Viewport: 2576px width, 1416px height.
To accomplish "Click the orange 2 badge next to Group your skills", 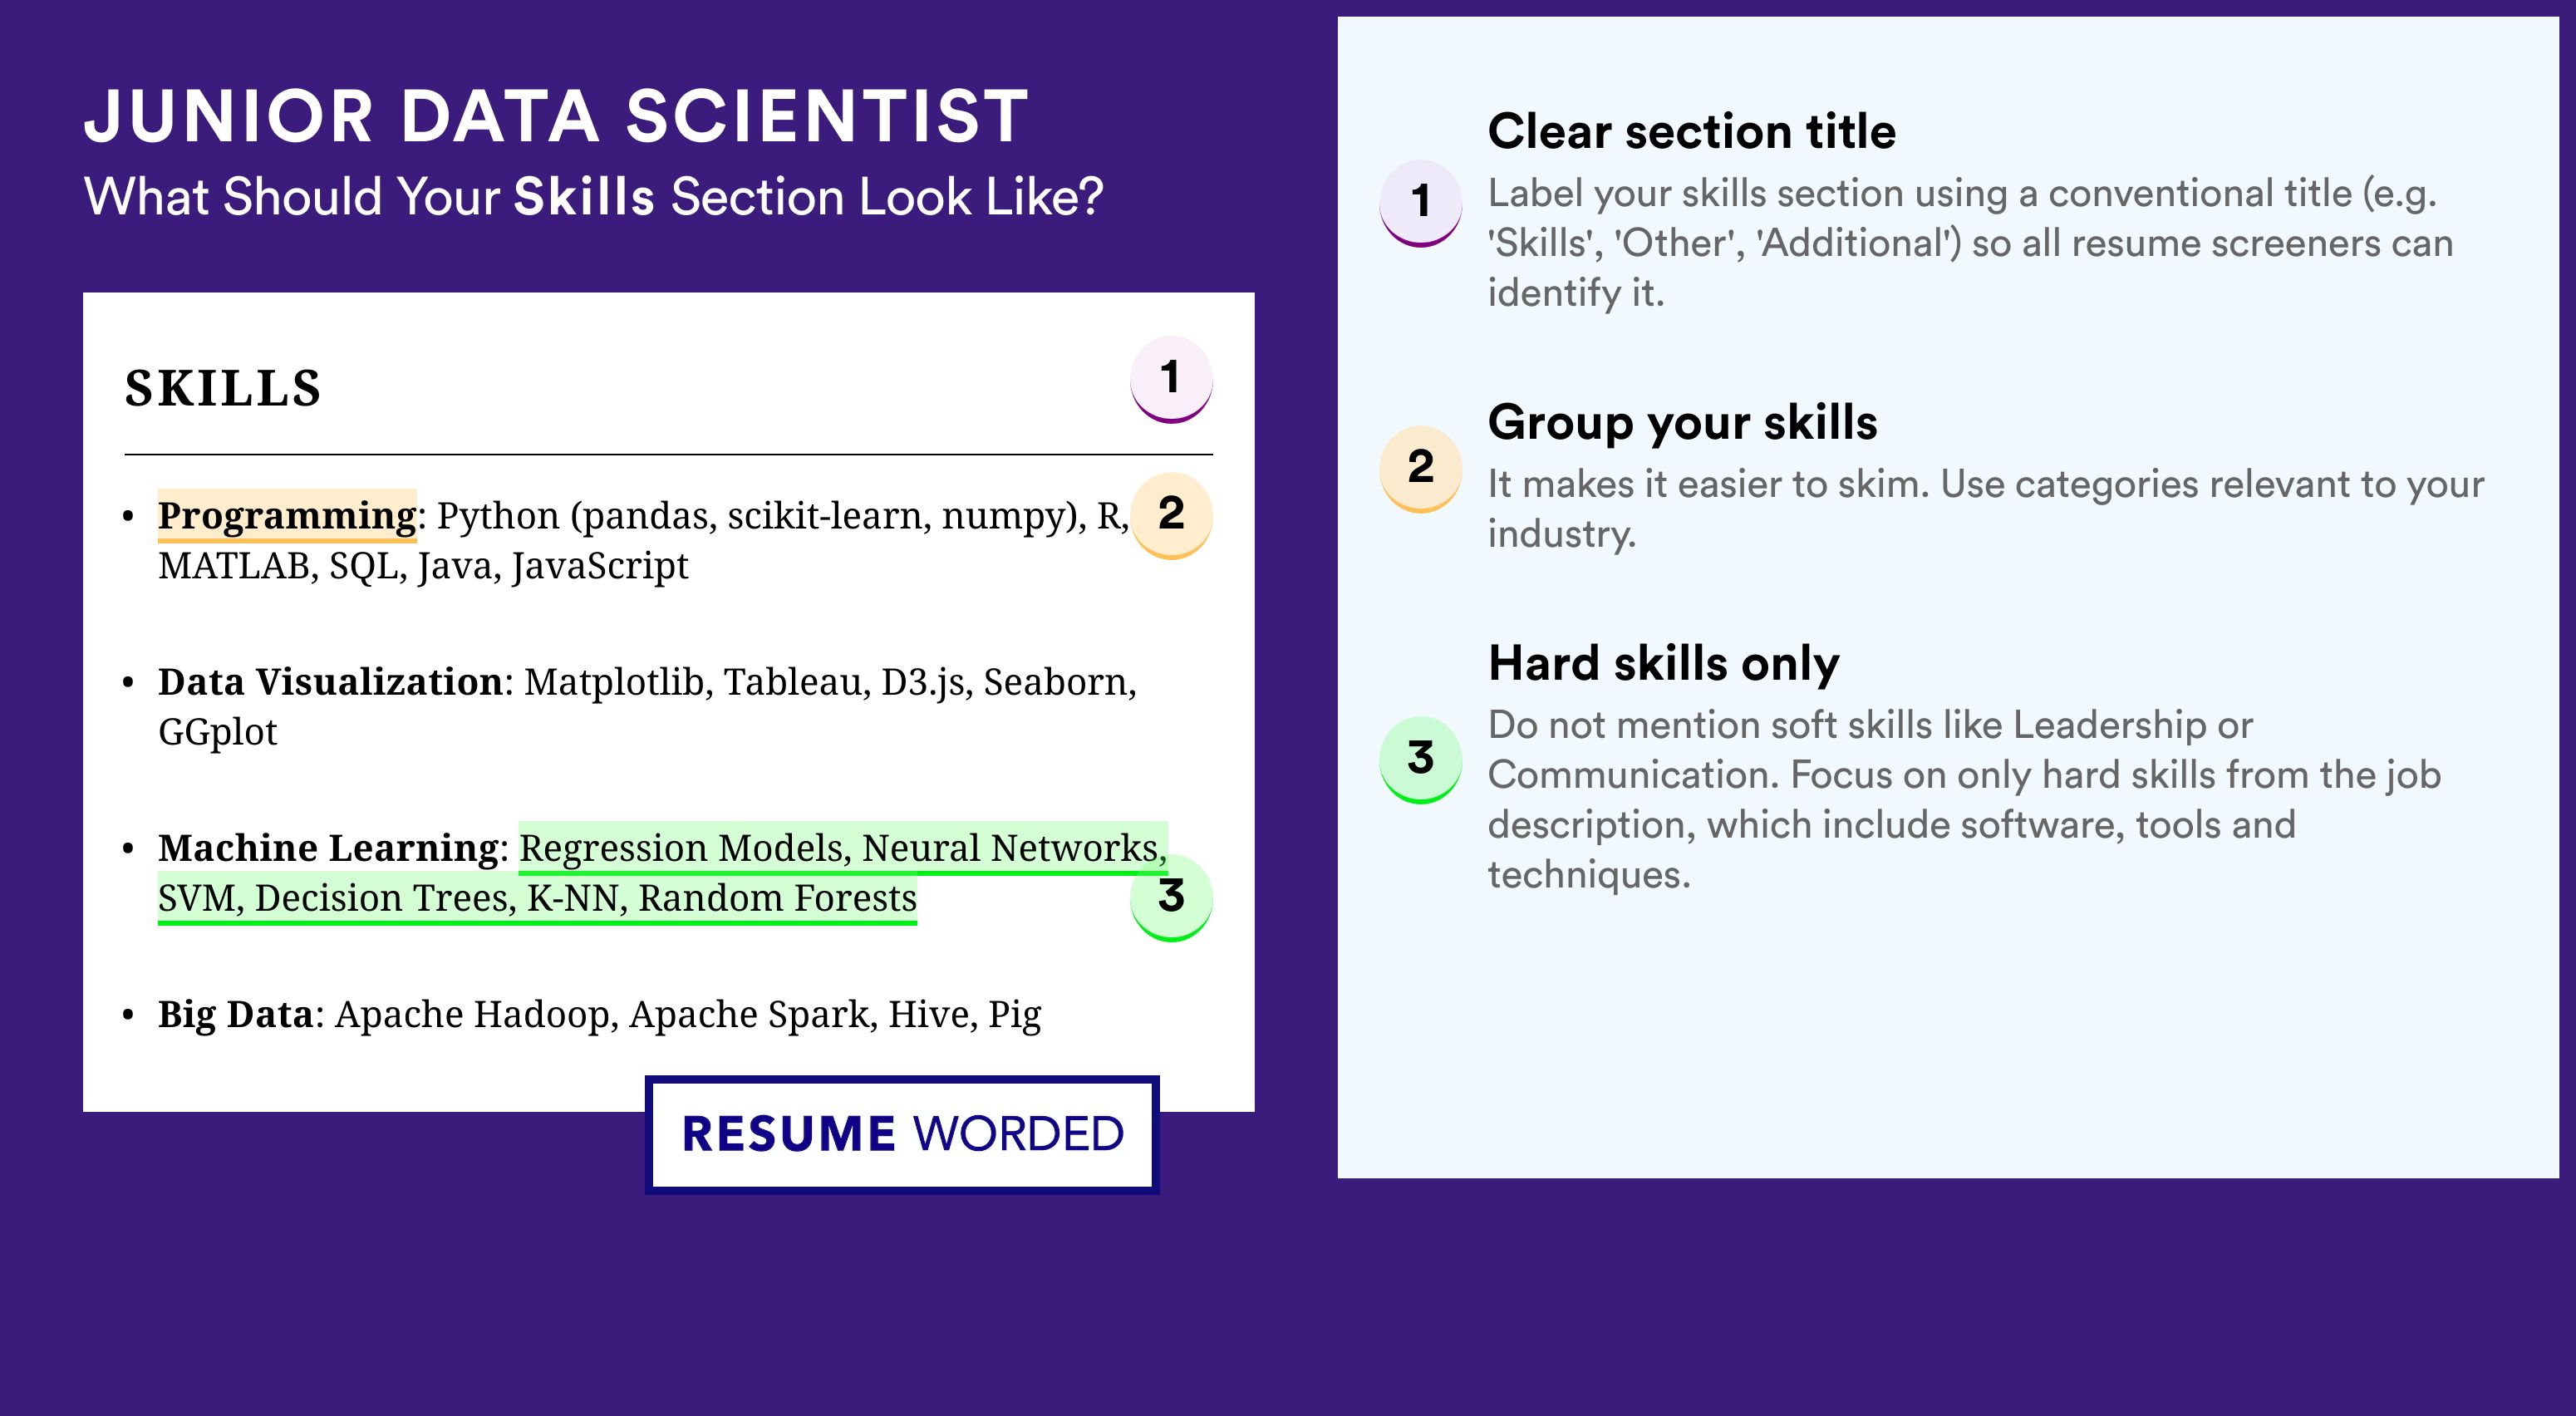I will point(1421,469).
